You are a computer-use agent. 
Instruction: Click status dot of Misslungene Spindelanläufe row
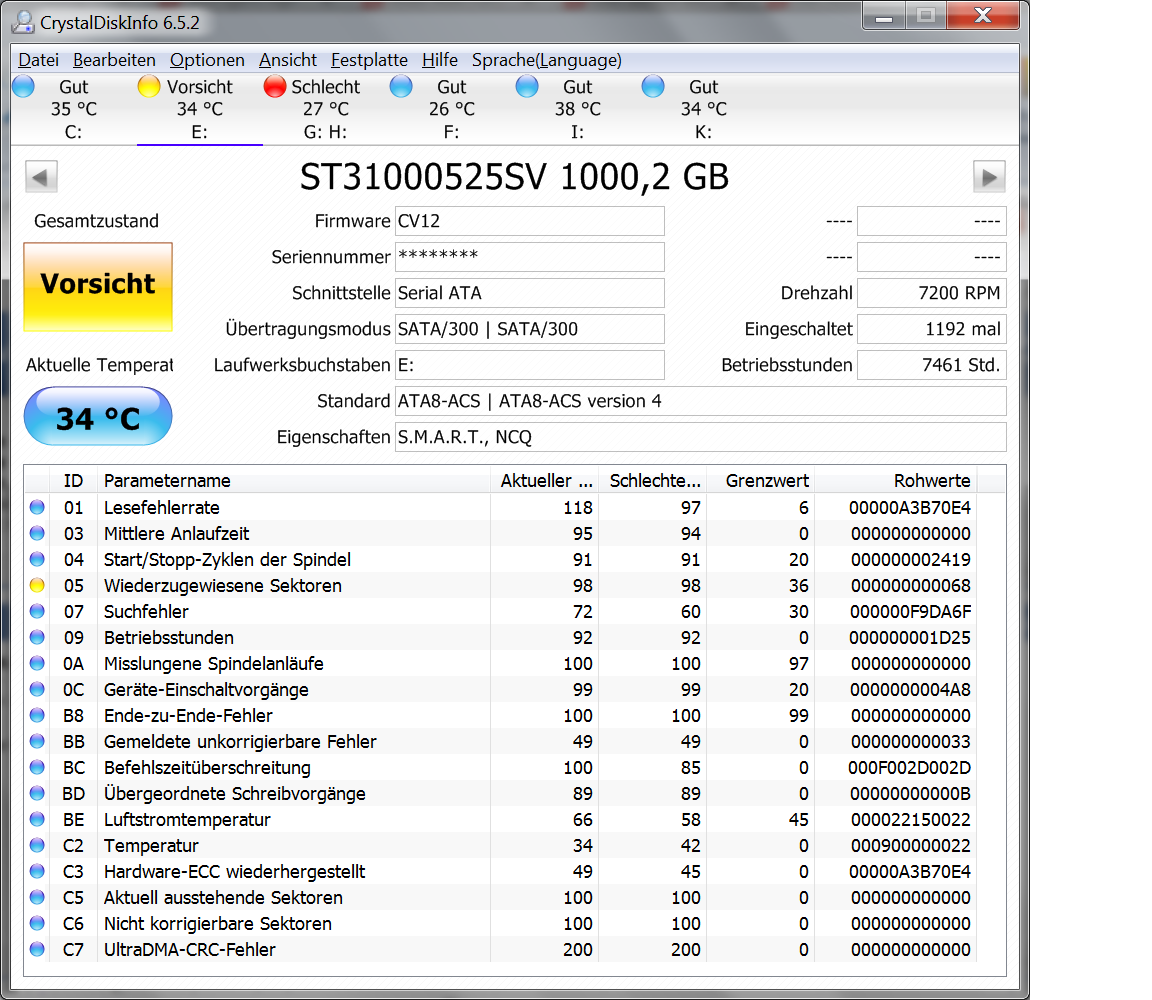37,663
